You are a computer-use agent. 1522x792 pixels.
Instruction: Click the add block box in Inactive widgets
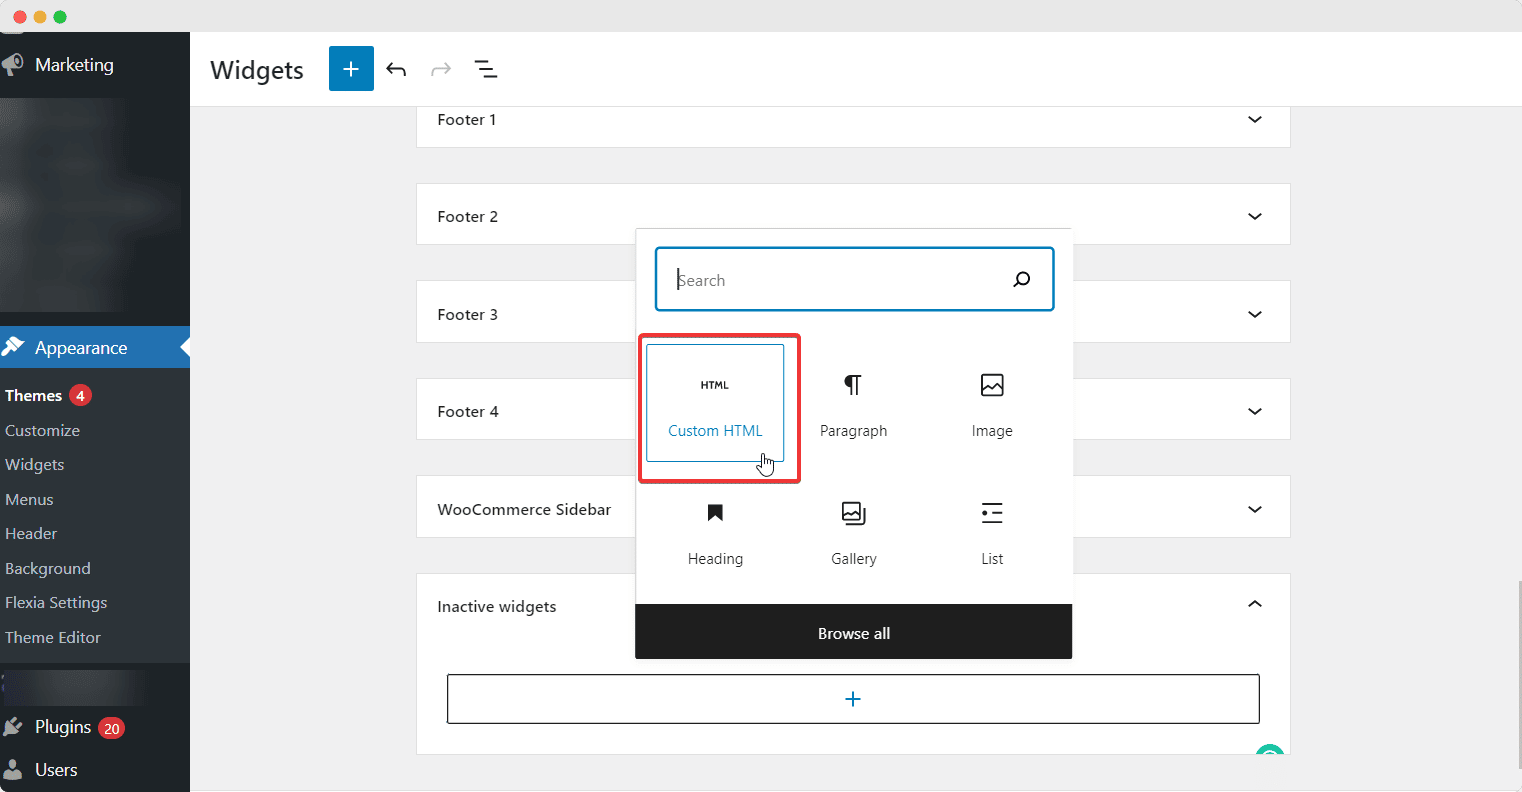pyautogui.click(x=852, y=699)
